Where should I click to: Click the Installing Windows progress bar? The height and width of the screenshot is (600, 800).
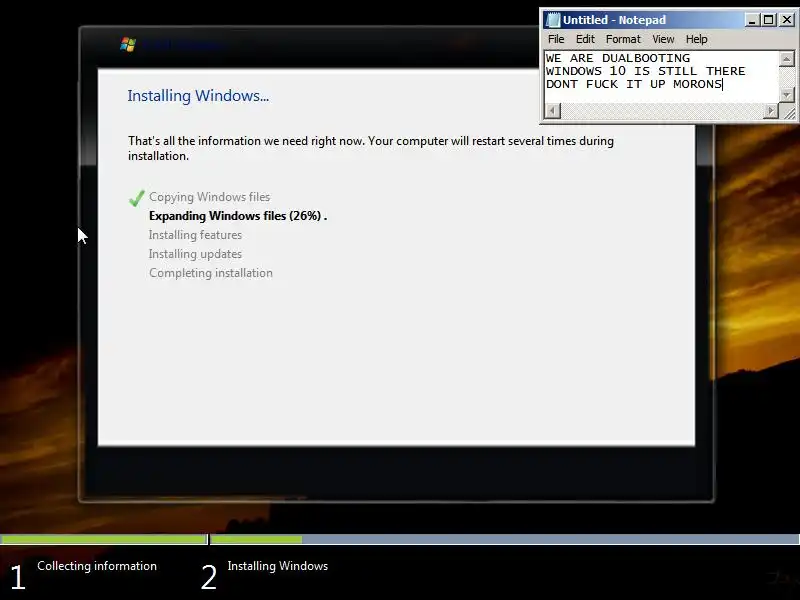[x=505, y=539]
